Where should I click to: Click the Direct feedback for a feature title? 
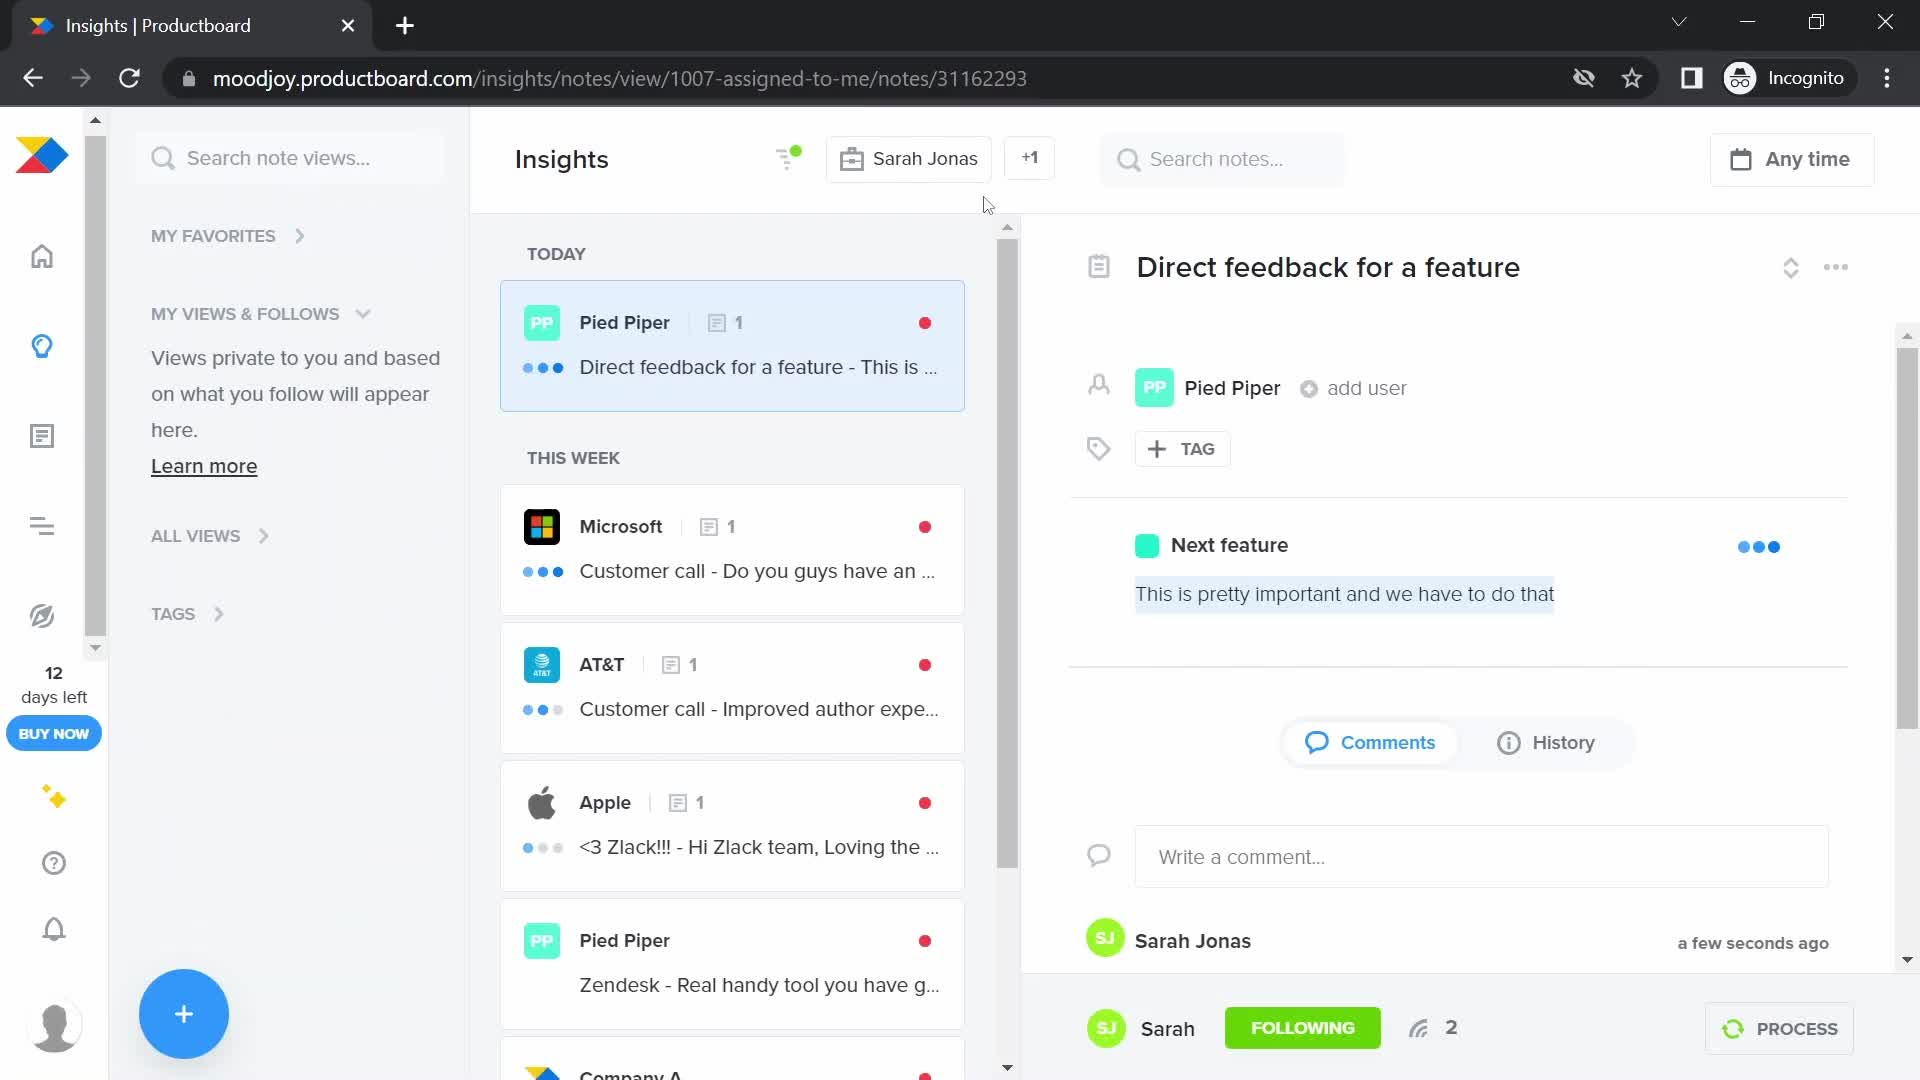pyautogui.click(x=1328, y=267)
